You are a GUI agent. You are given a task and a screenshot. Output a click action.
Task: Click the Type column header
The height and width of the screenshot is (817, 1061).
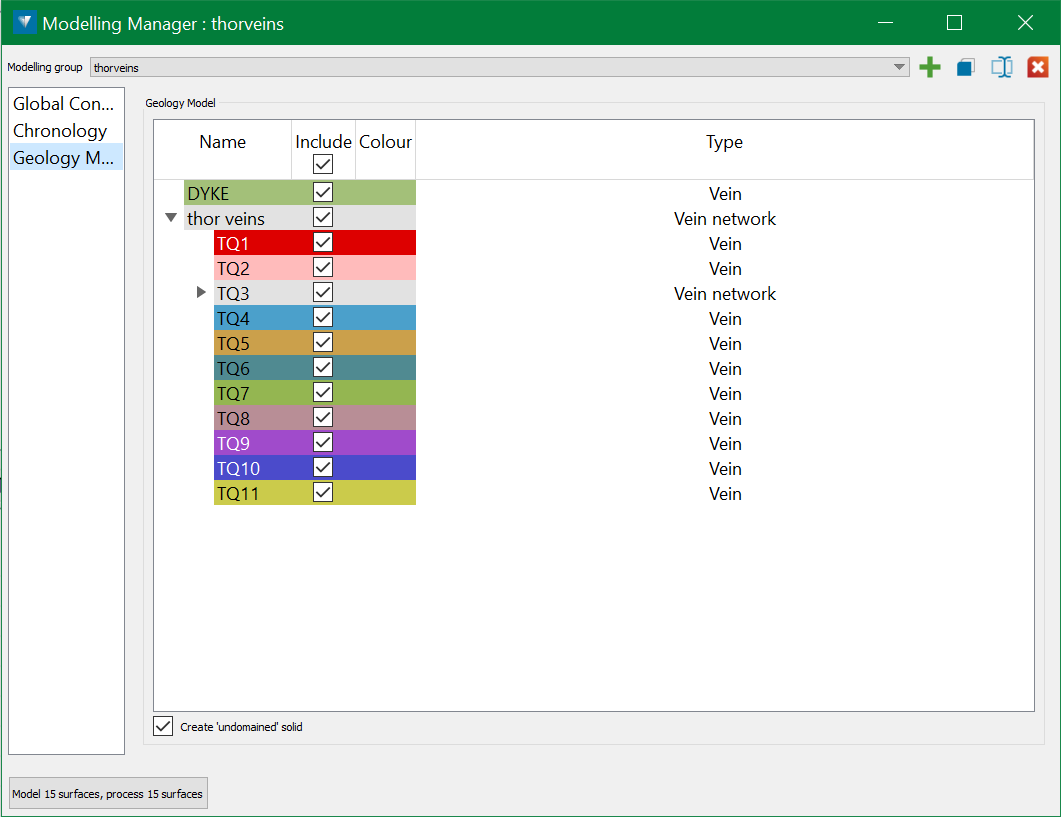[x=724, y=142]
